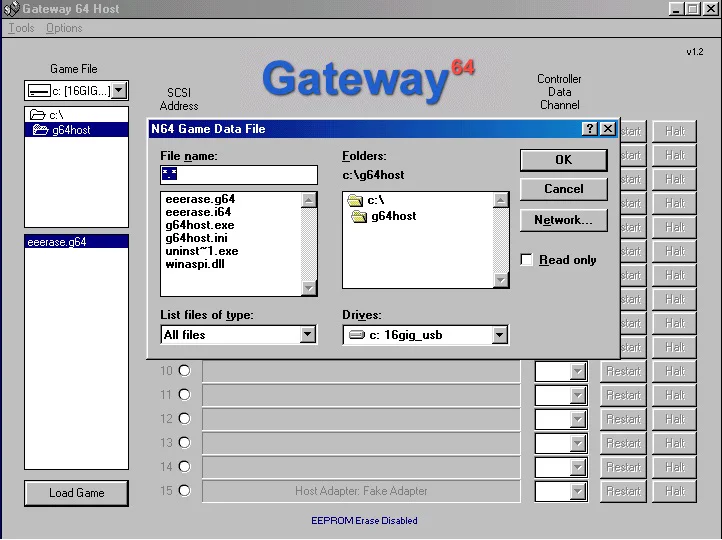Open the Options menu
The height and width of the screenshot is (540, 722).
pos(64,28)
